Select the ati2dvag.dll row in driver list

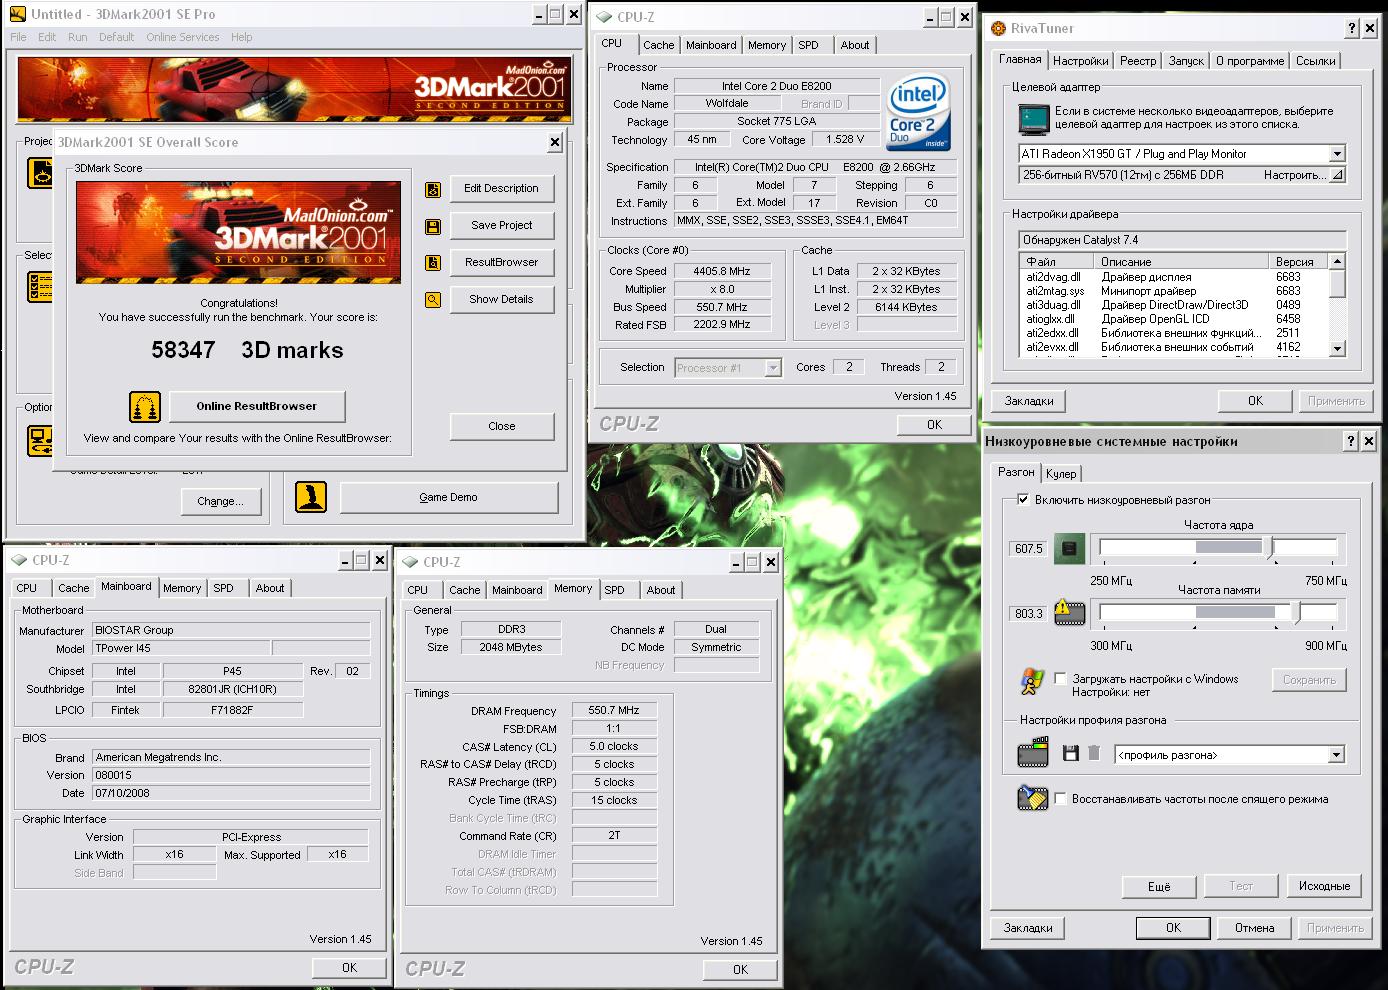(x=1172, y=277)
